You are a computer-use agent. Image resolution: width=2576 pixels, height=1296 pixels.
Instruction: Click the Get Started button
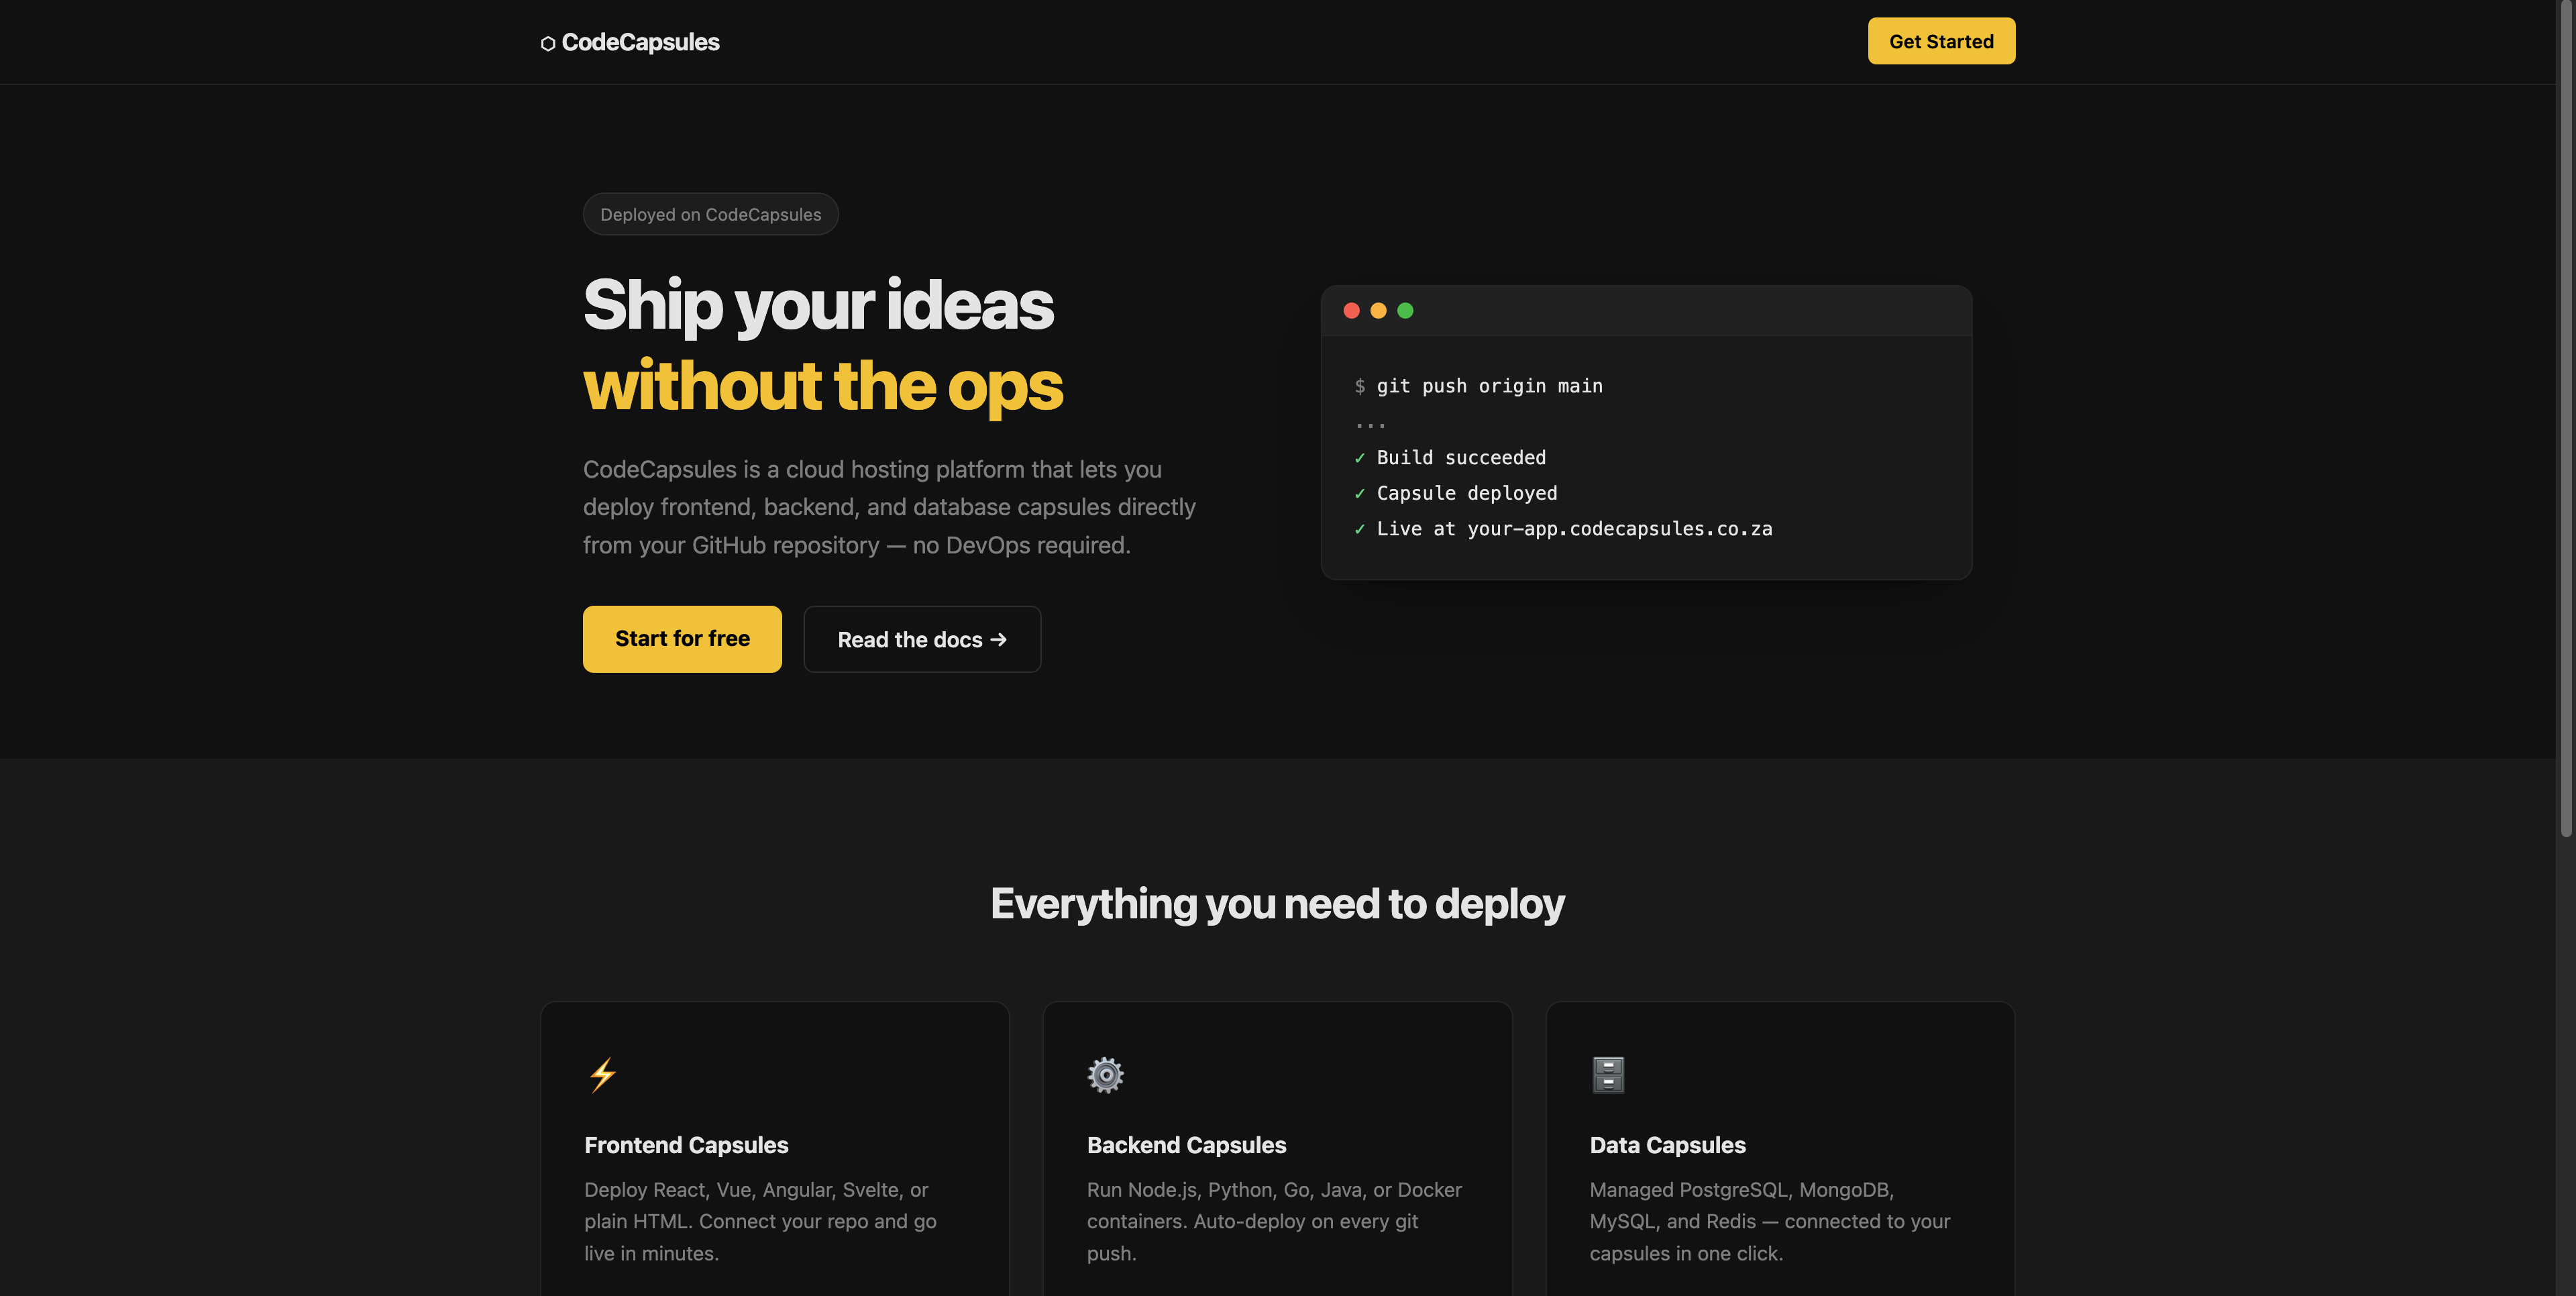coord(1940,41)
